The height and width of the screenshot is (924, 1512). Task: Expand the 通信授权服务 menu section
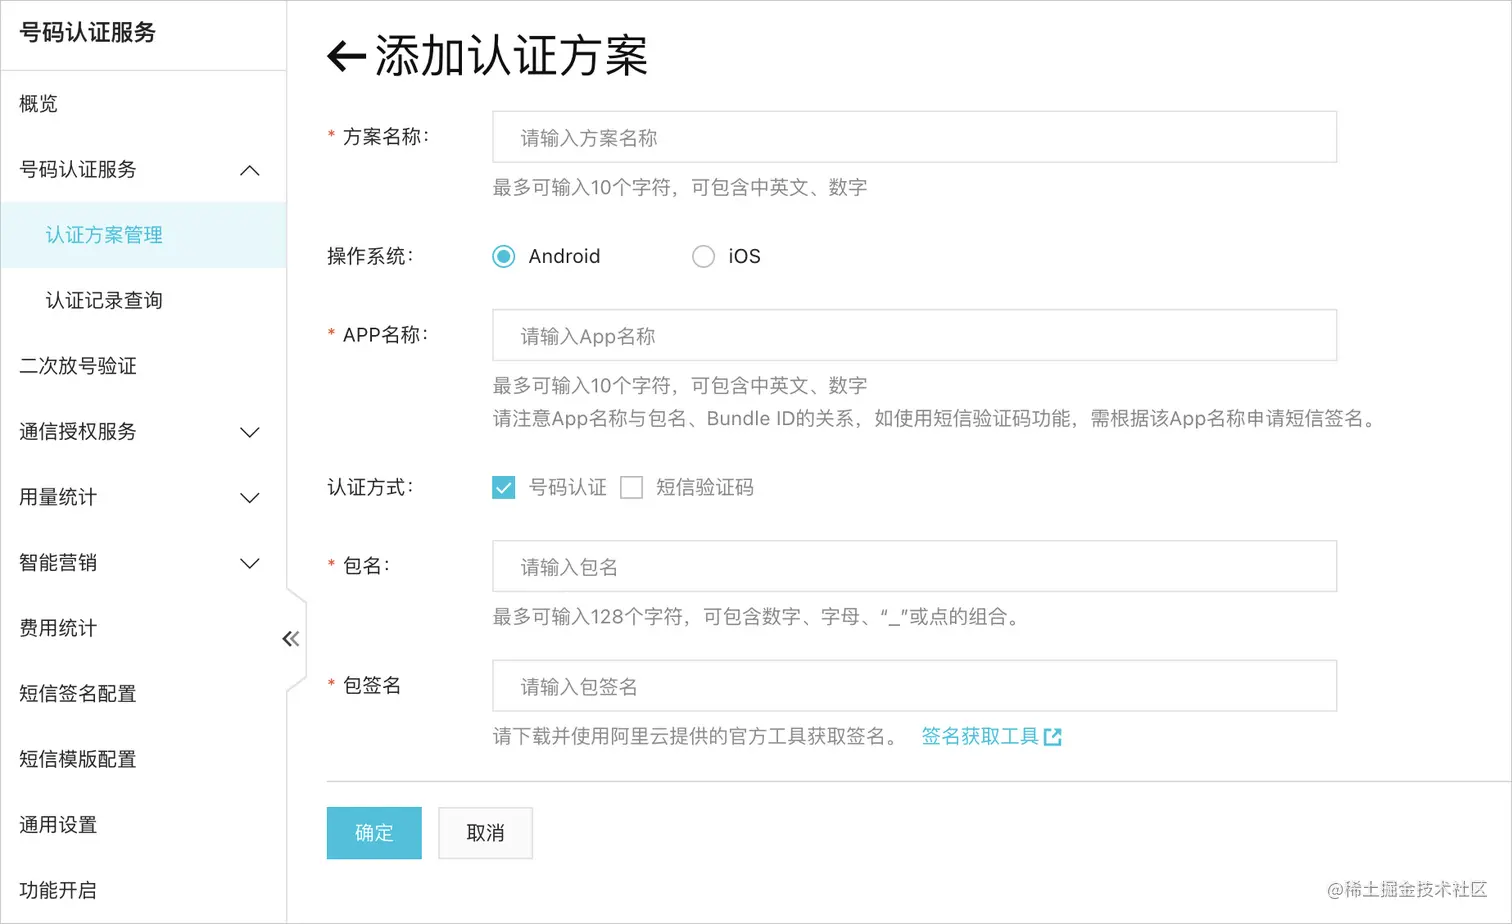coord(249,432)
